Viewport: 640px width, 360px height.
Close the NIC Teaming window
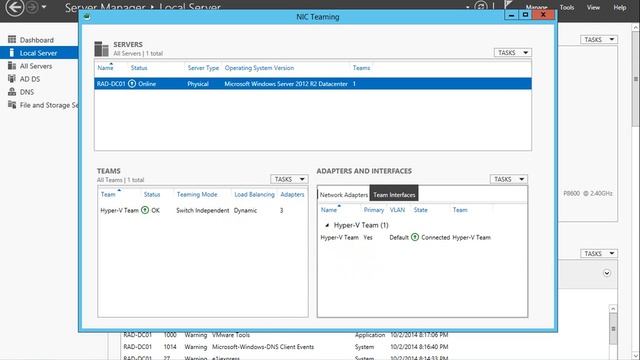pyautogui.click(x=543, y=15)
